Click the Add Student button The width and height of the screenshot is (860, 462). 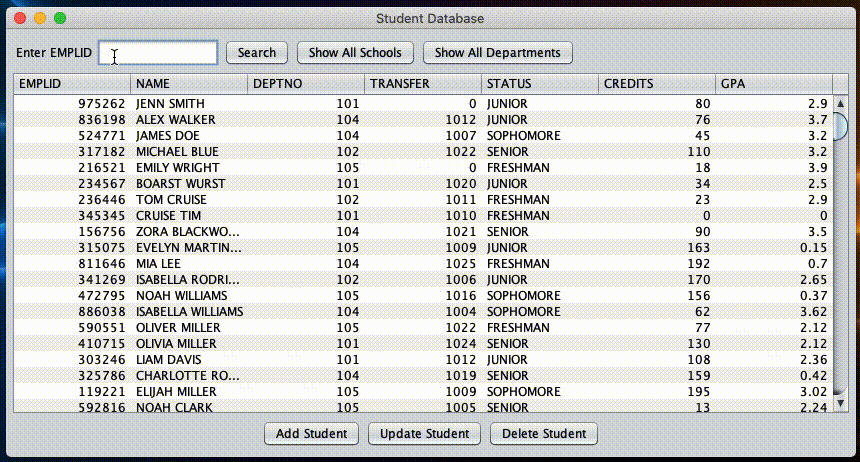click(312, 433)
